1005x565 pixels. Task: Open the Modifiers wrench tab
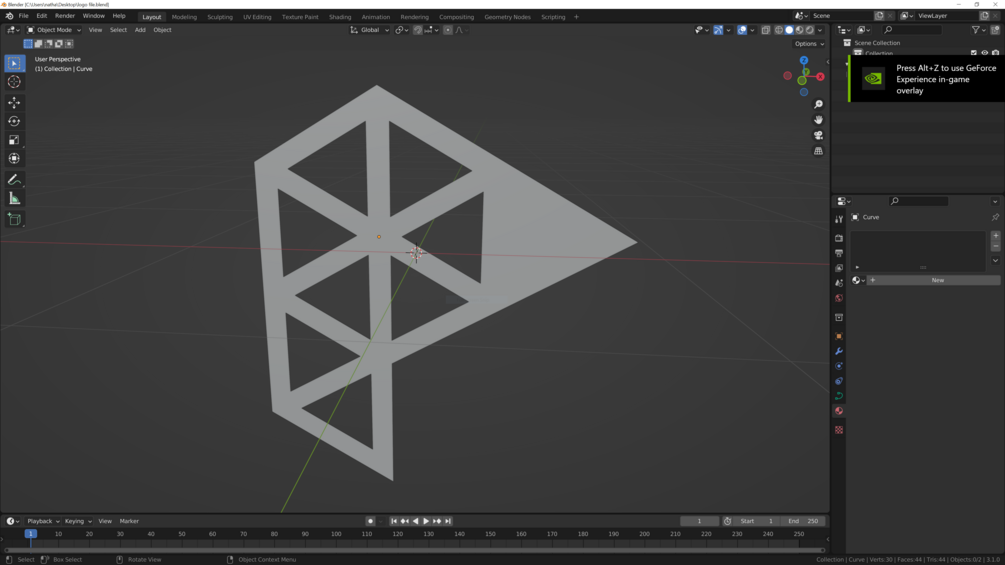[x=839, y=351]
